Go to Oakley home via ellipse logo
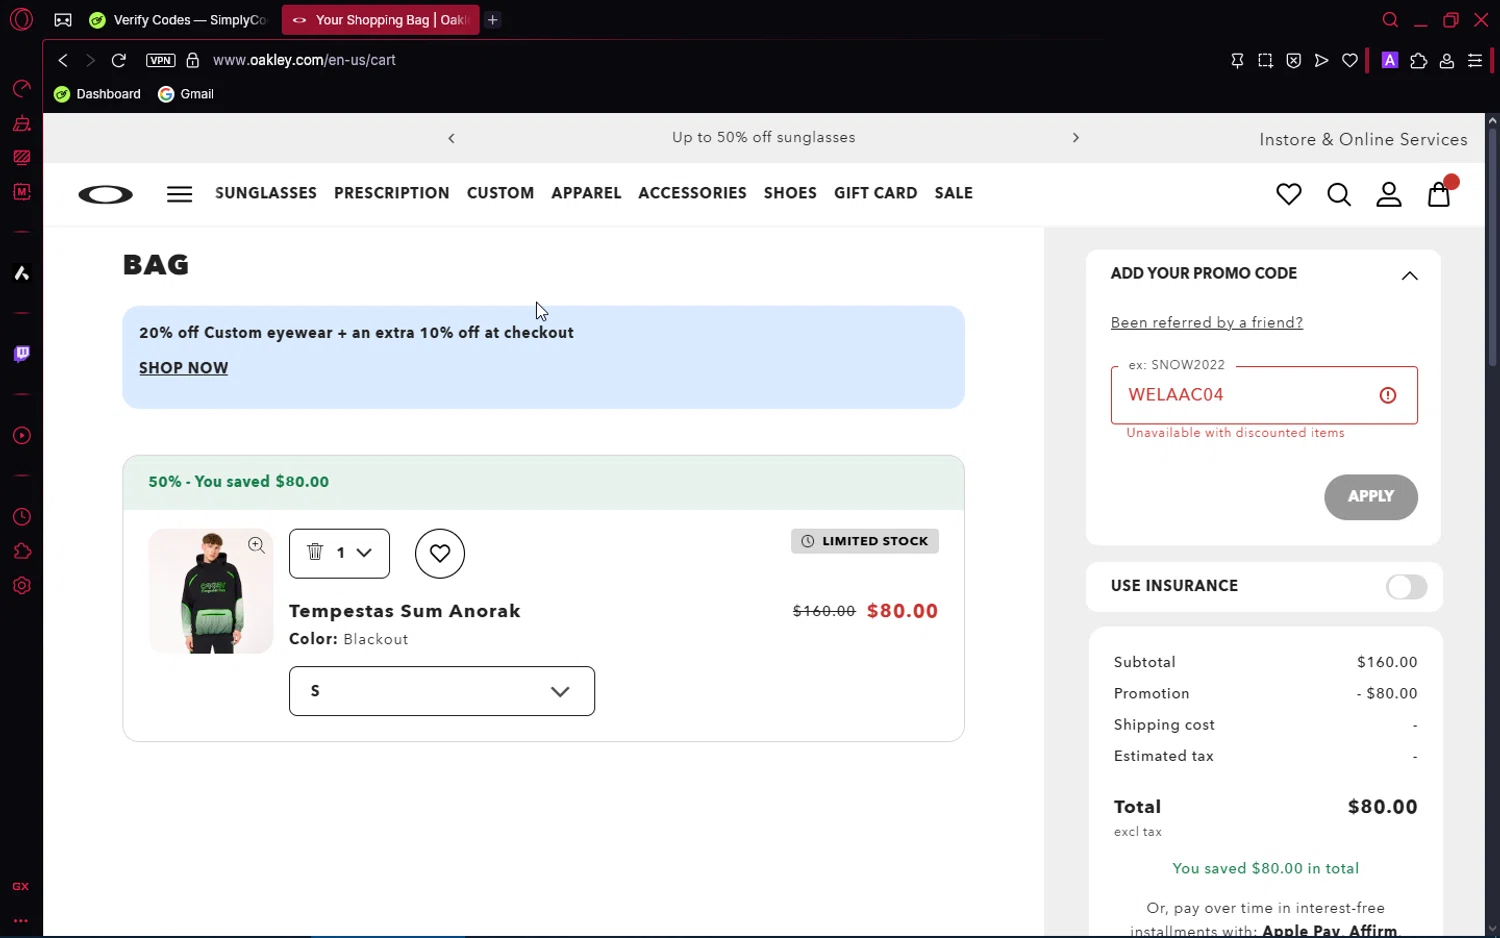This screenshot has width=1500, height=938. (x=105, y=194)
